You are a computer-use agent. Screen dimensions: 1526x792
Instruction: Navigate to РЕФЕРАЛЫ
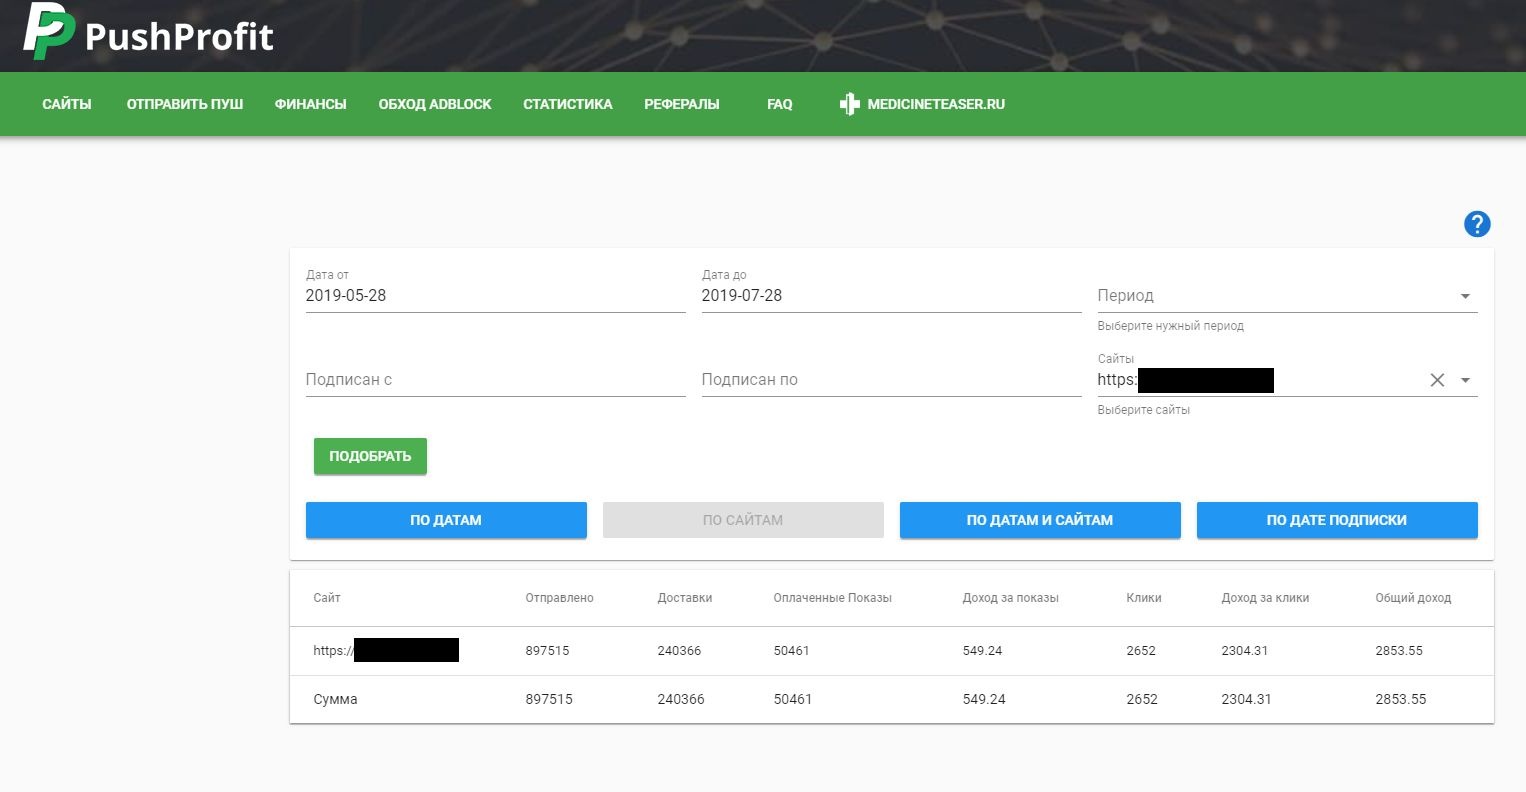[x=682, y=104]
